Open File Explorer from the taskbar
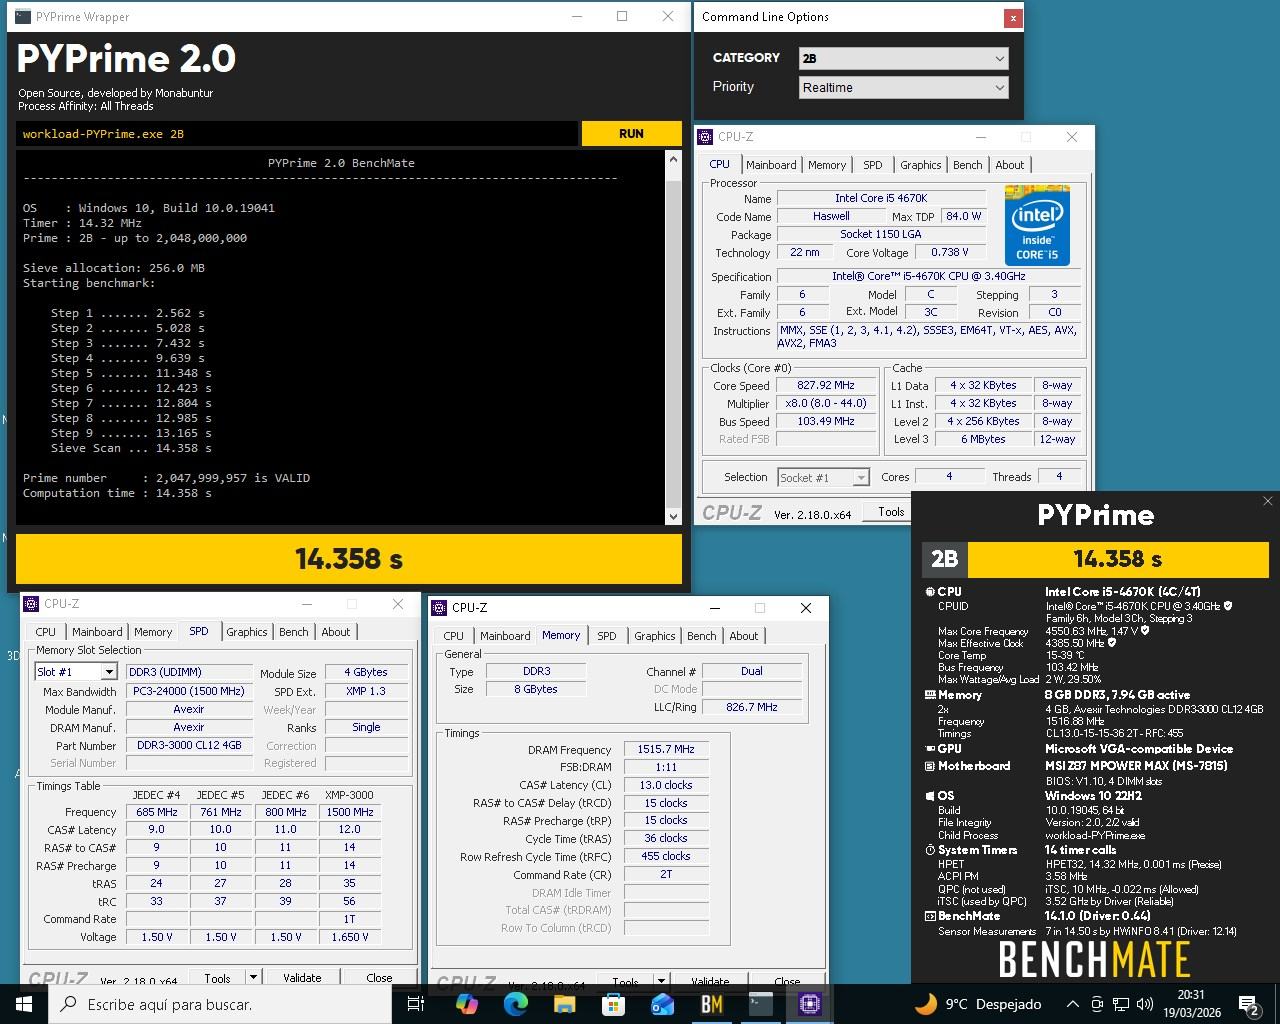Screen dimensions: 1280x1024 [565, 1003]
